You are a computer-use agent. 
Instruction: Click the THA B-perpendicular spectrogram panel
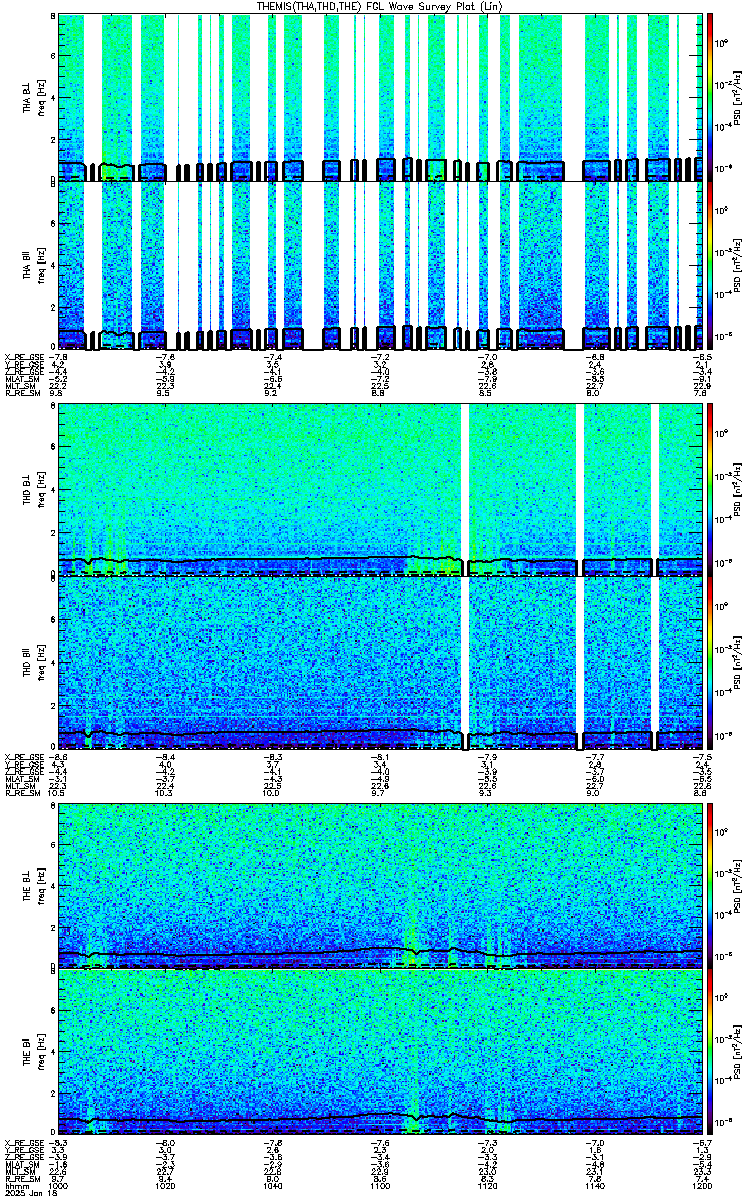(380, 97)
